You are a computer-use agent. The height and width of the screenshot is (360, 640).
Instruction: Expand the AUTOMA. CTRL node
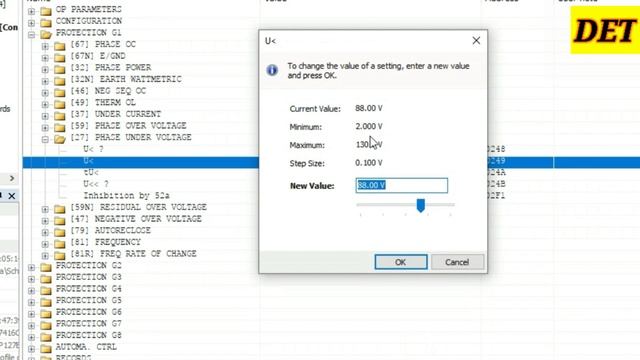coord(31,349)
